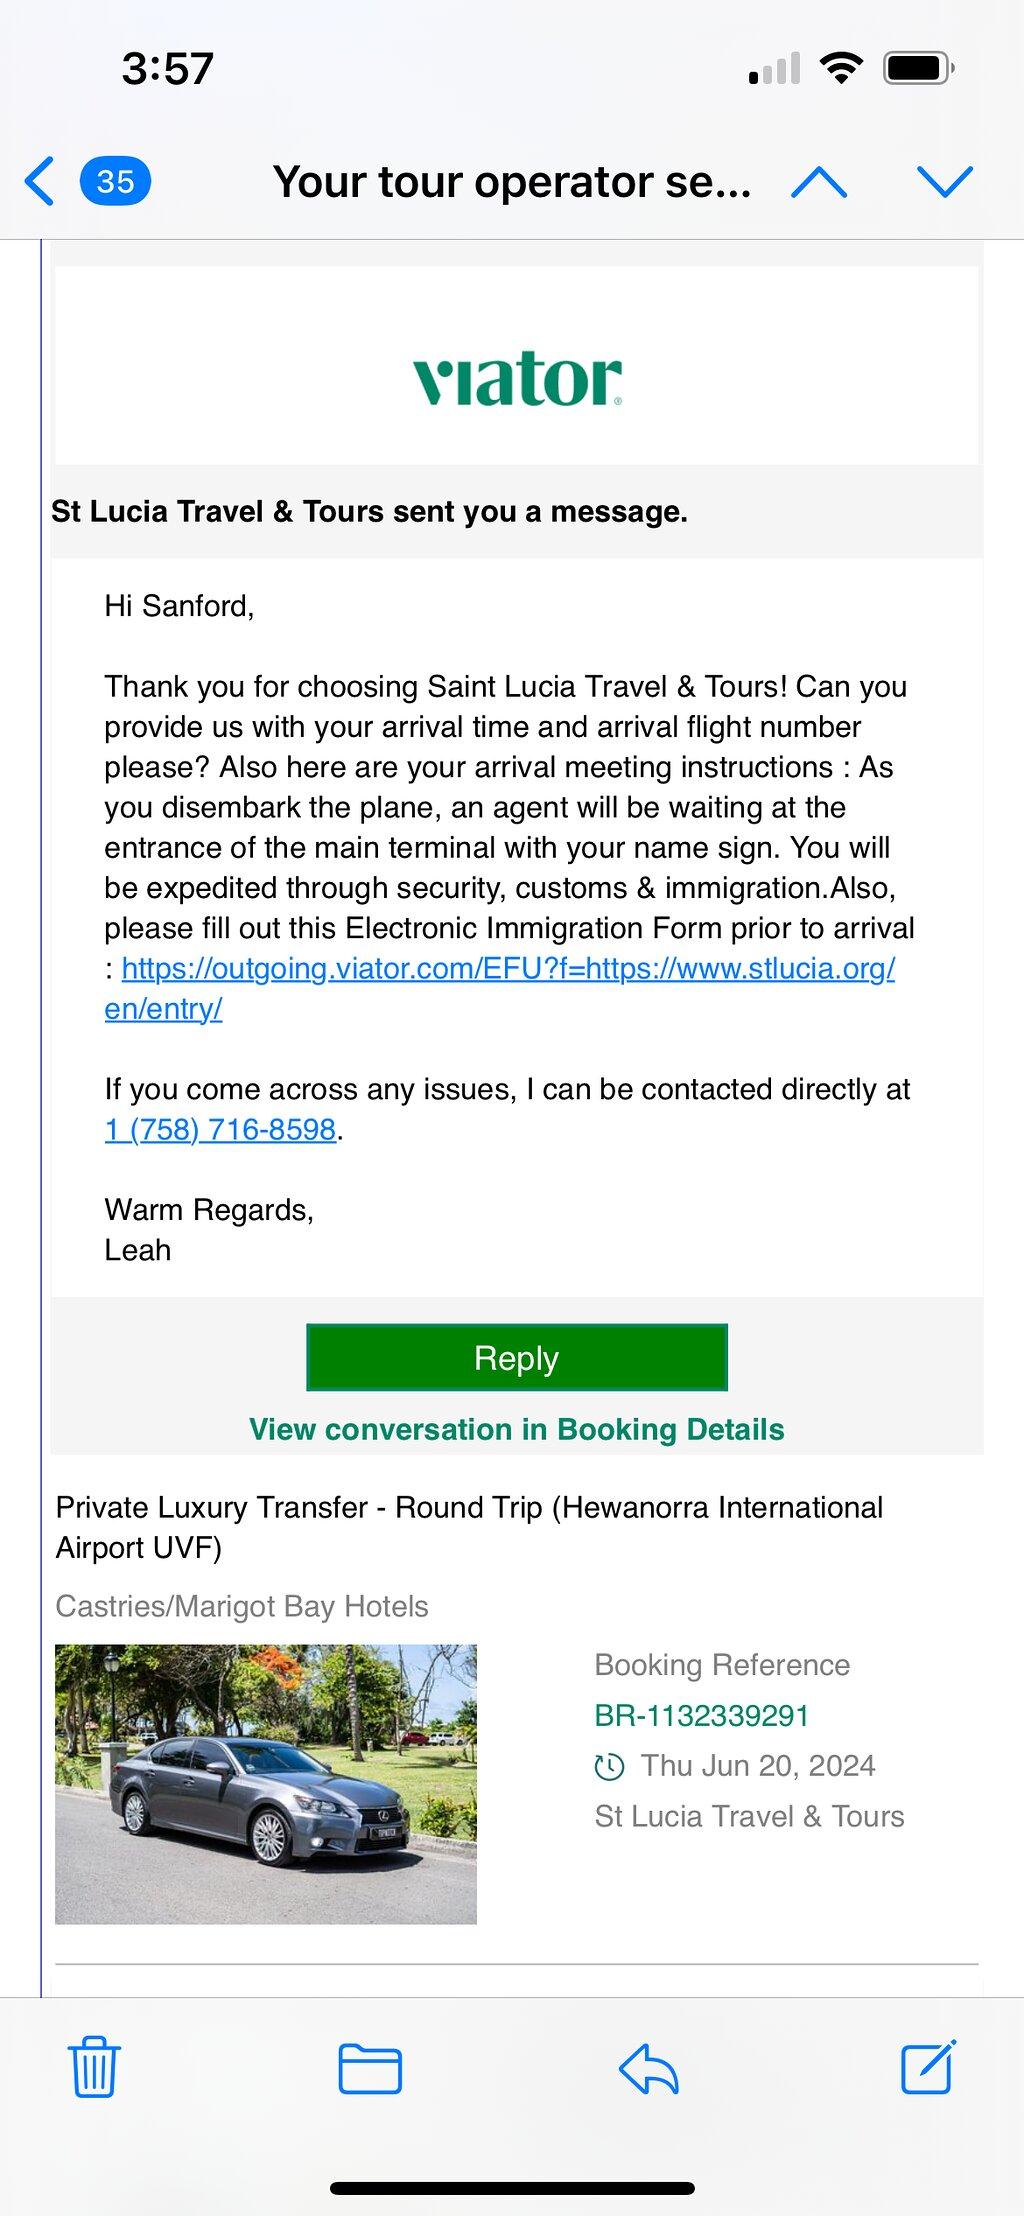Image resolution: width=1024 pixels, height=2216 pixels.
Task: Open the 35 unread messages badge
Action: [x=115, y=182]
